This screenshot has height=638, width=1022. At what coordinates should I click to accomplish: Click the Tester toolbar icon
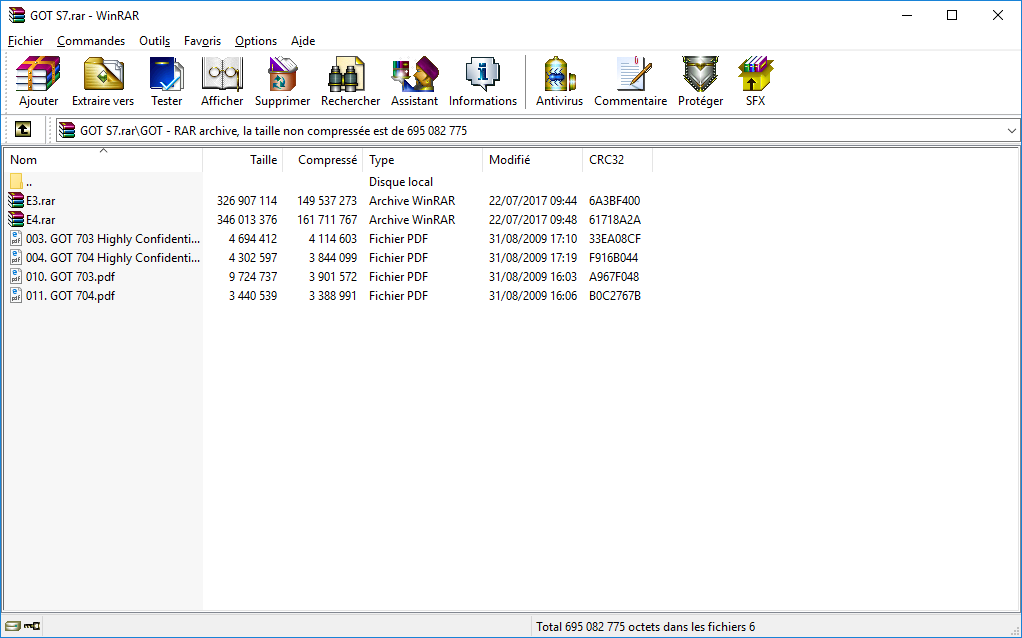pos(166,74)
